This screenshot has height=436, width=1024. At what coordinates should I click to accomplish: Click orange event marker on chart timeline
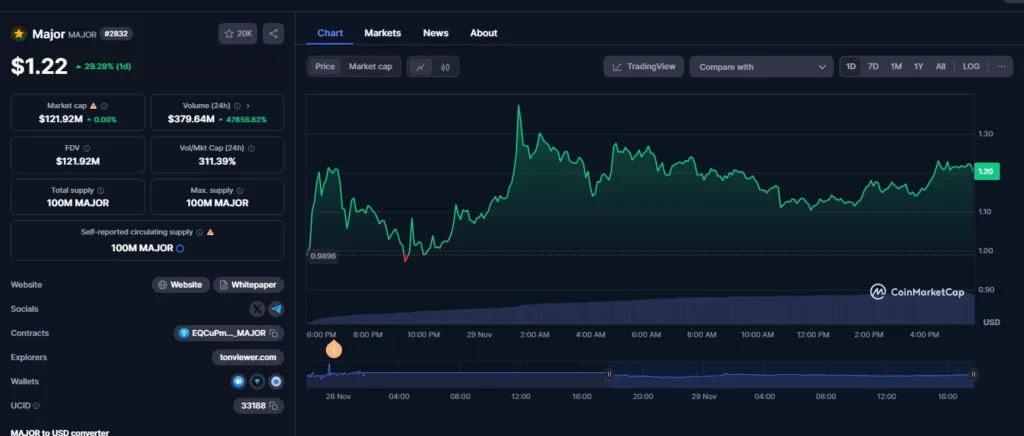334,350
